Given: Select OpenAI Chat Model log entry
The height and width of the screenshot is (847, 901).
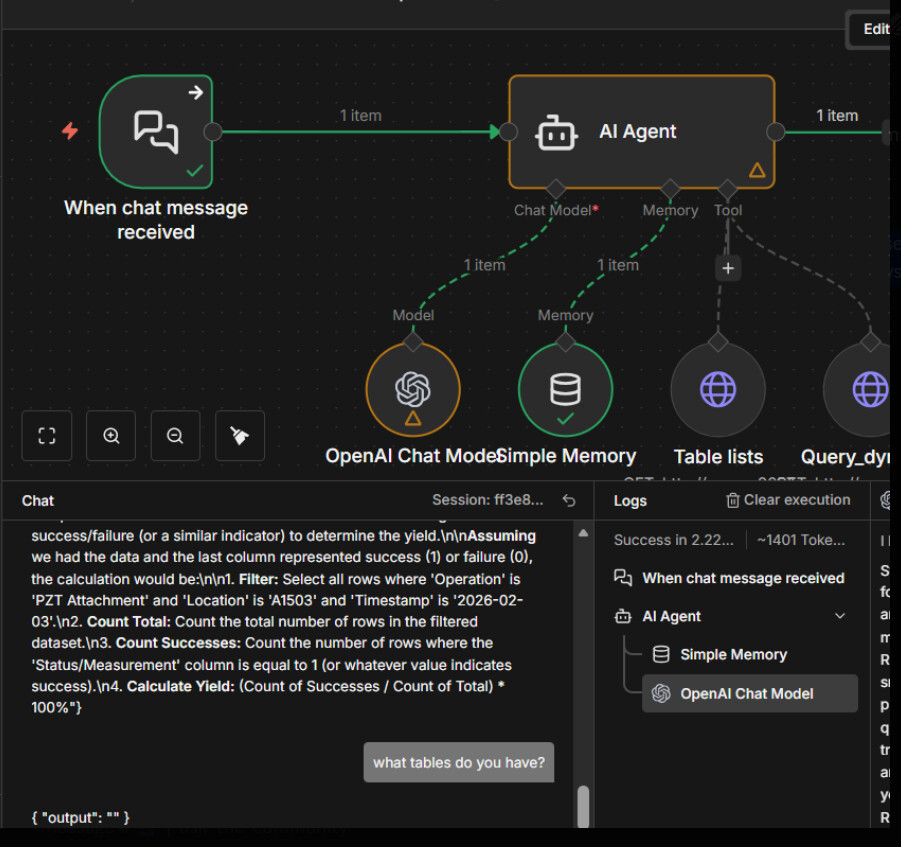Looking at the screenshot, I should pyautogui.click(x=746, y=694).
